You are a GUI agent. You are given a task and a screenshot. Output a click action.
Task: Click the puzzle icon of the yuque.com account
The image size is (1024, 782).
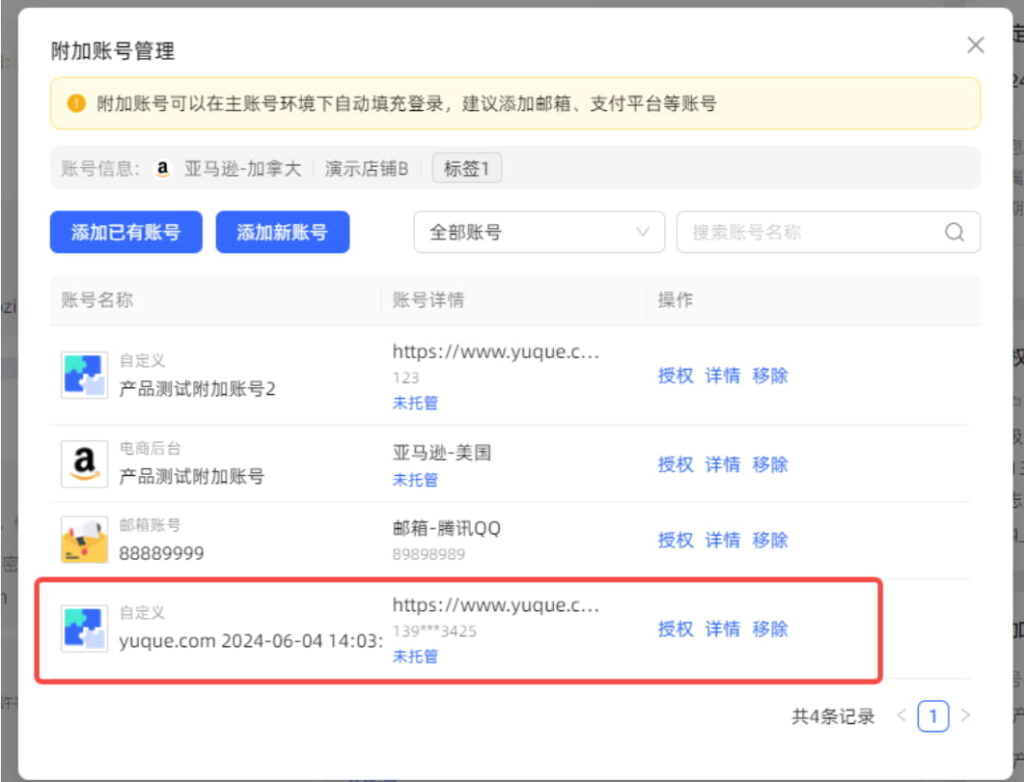(x=84, y=628)
